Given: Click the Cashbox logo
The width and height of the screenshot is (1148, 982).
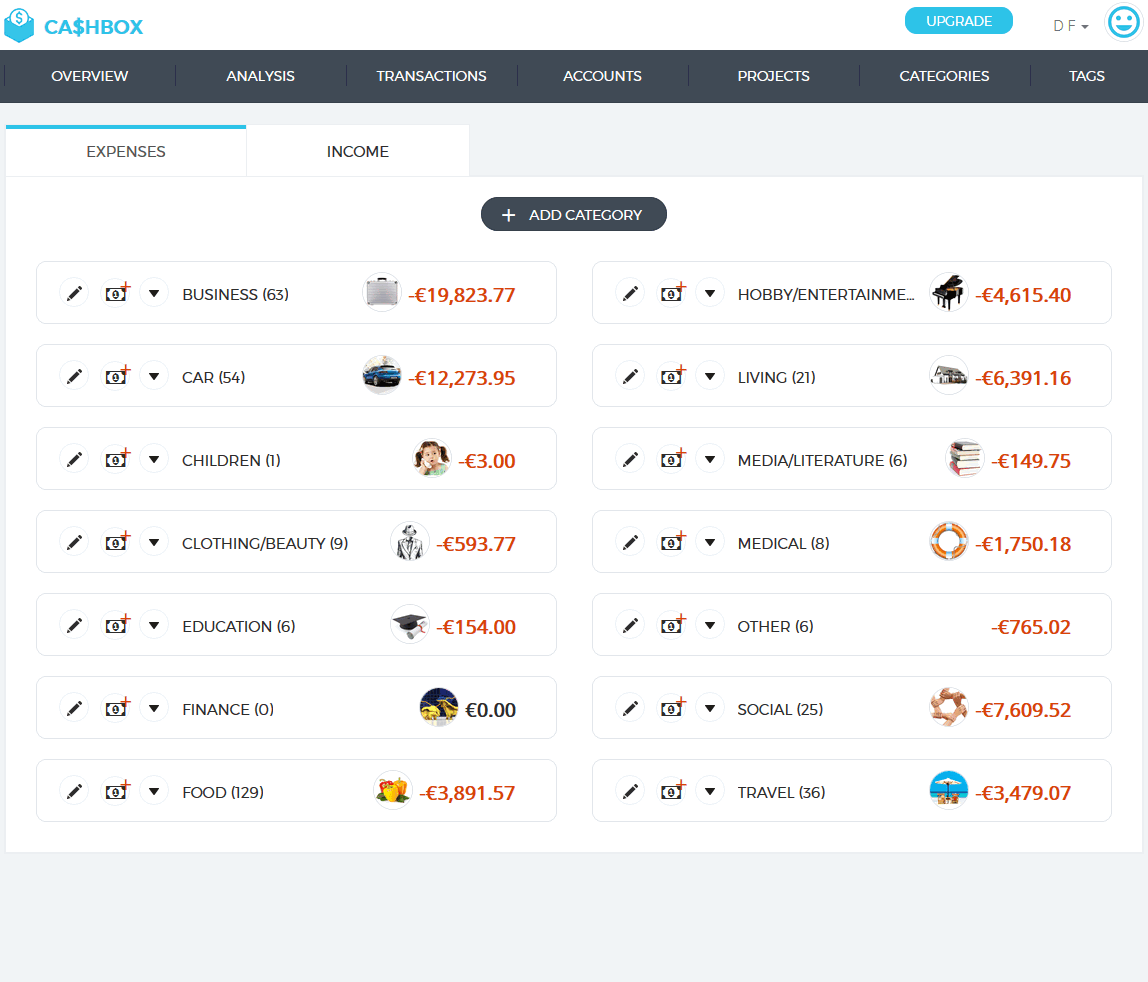Looking at the screenshot, I should coord(74,26).
